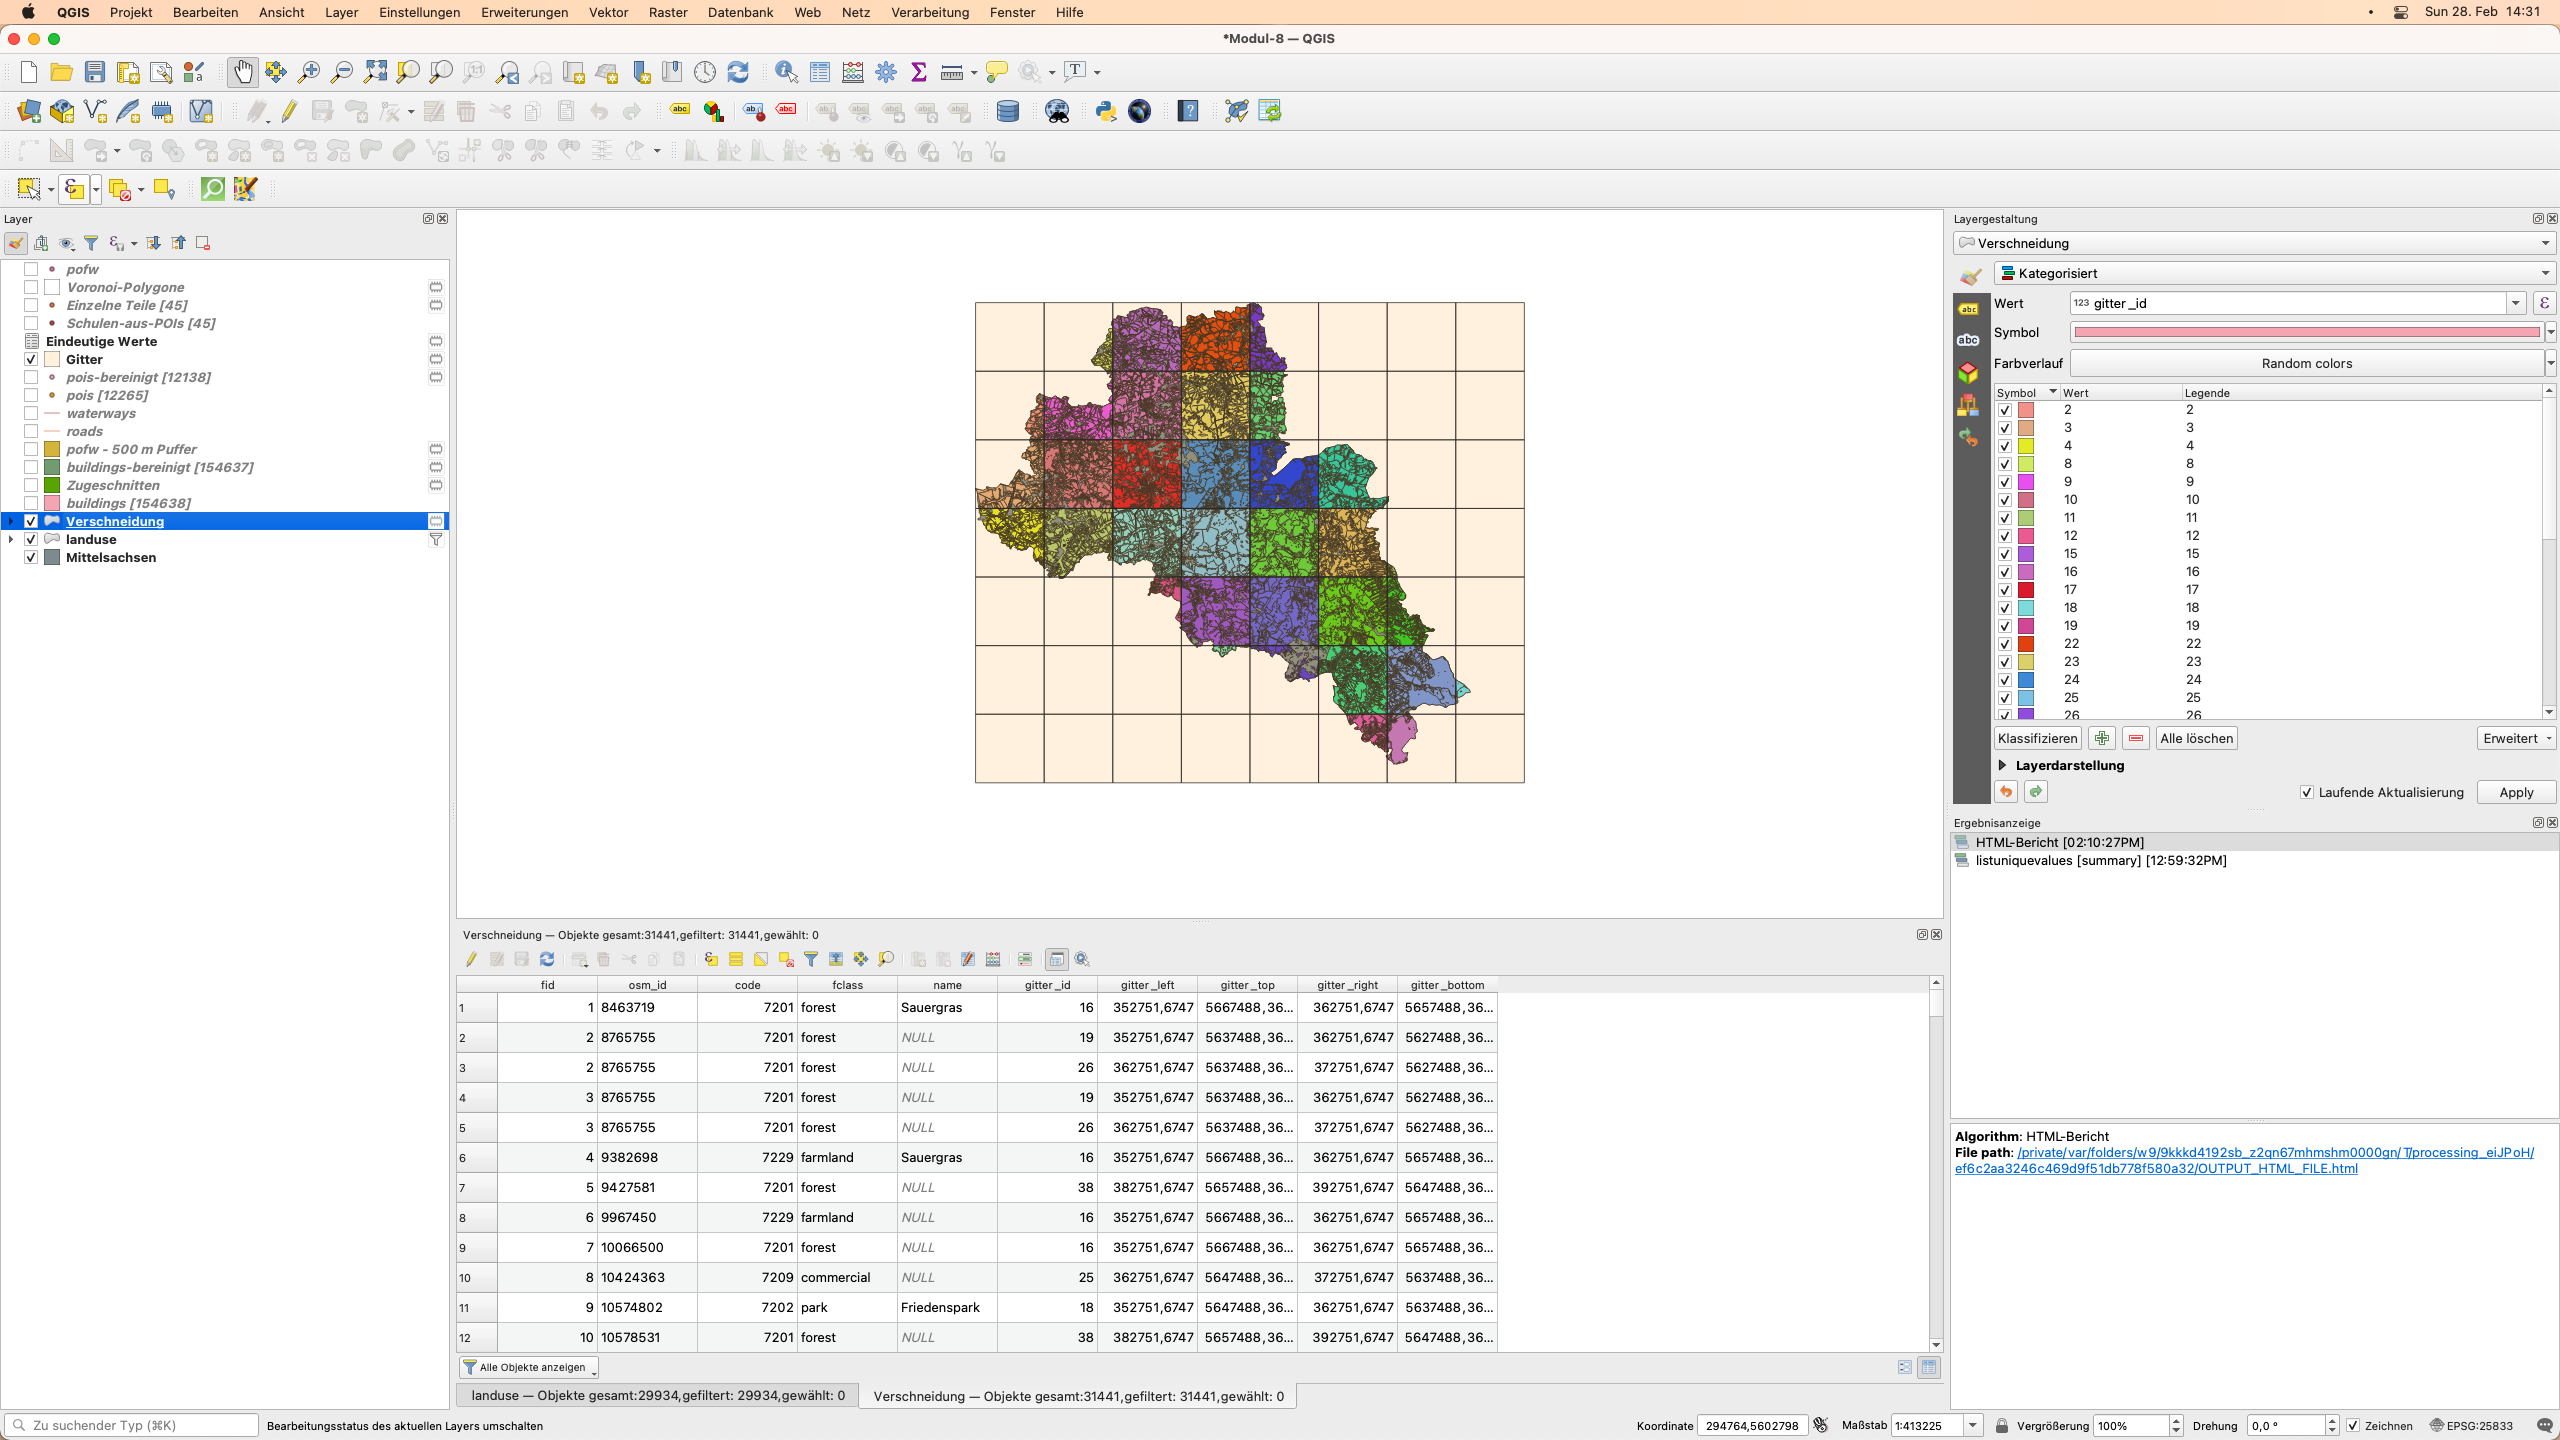Click the delete category red minus button
This screenshot has height=1440, width=2560.
coord(2136,738)
